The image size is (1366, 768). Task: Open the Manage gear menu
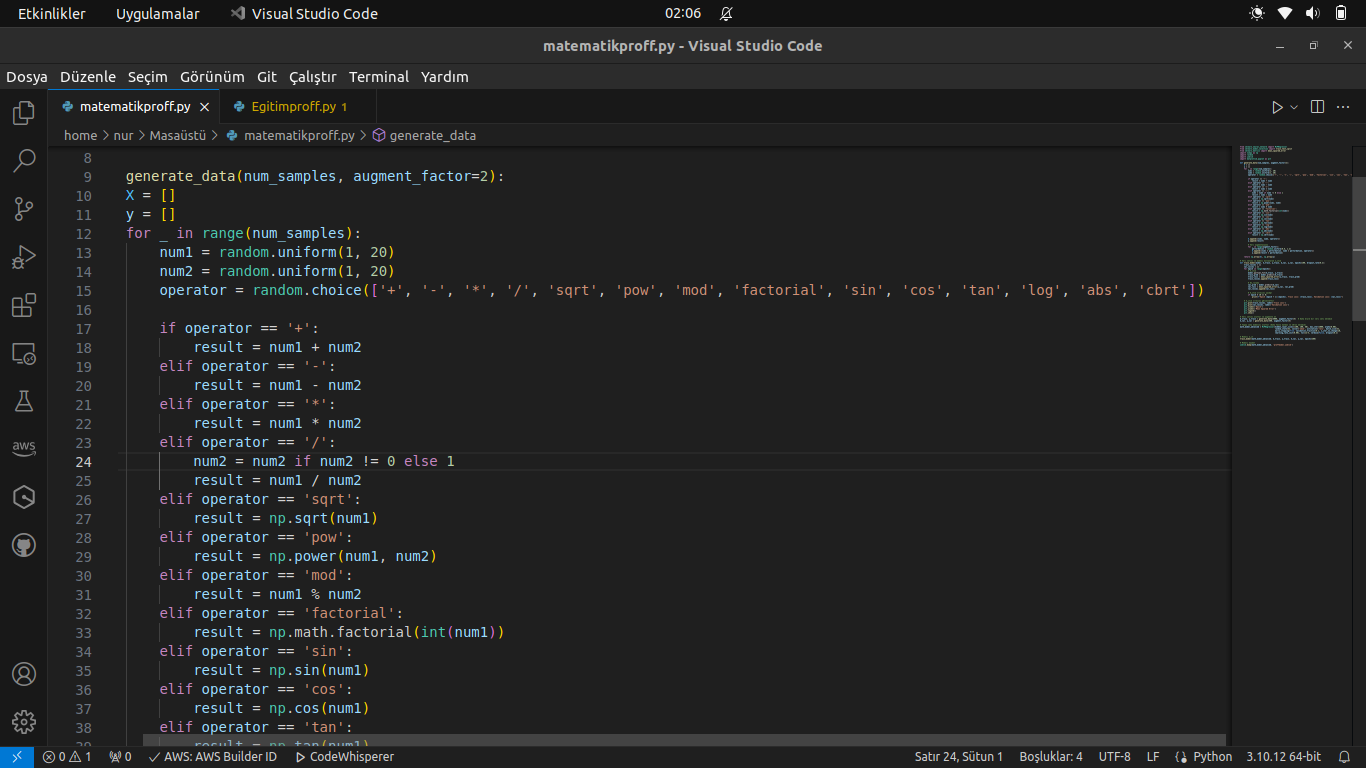[x=24, y=722]
